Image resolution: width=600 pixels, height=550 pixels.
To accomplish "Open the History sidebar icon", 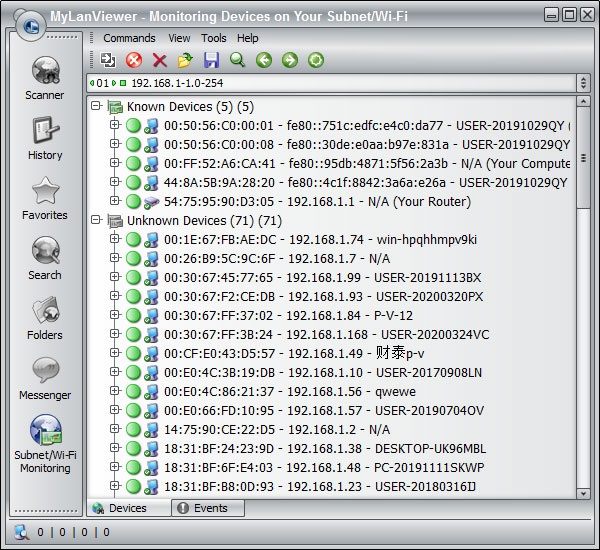I will 46,131.
